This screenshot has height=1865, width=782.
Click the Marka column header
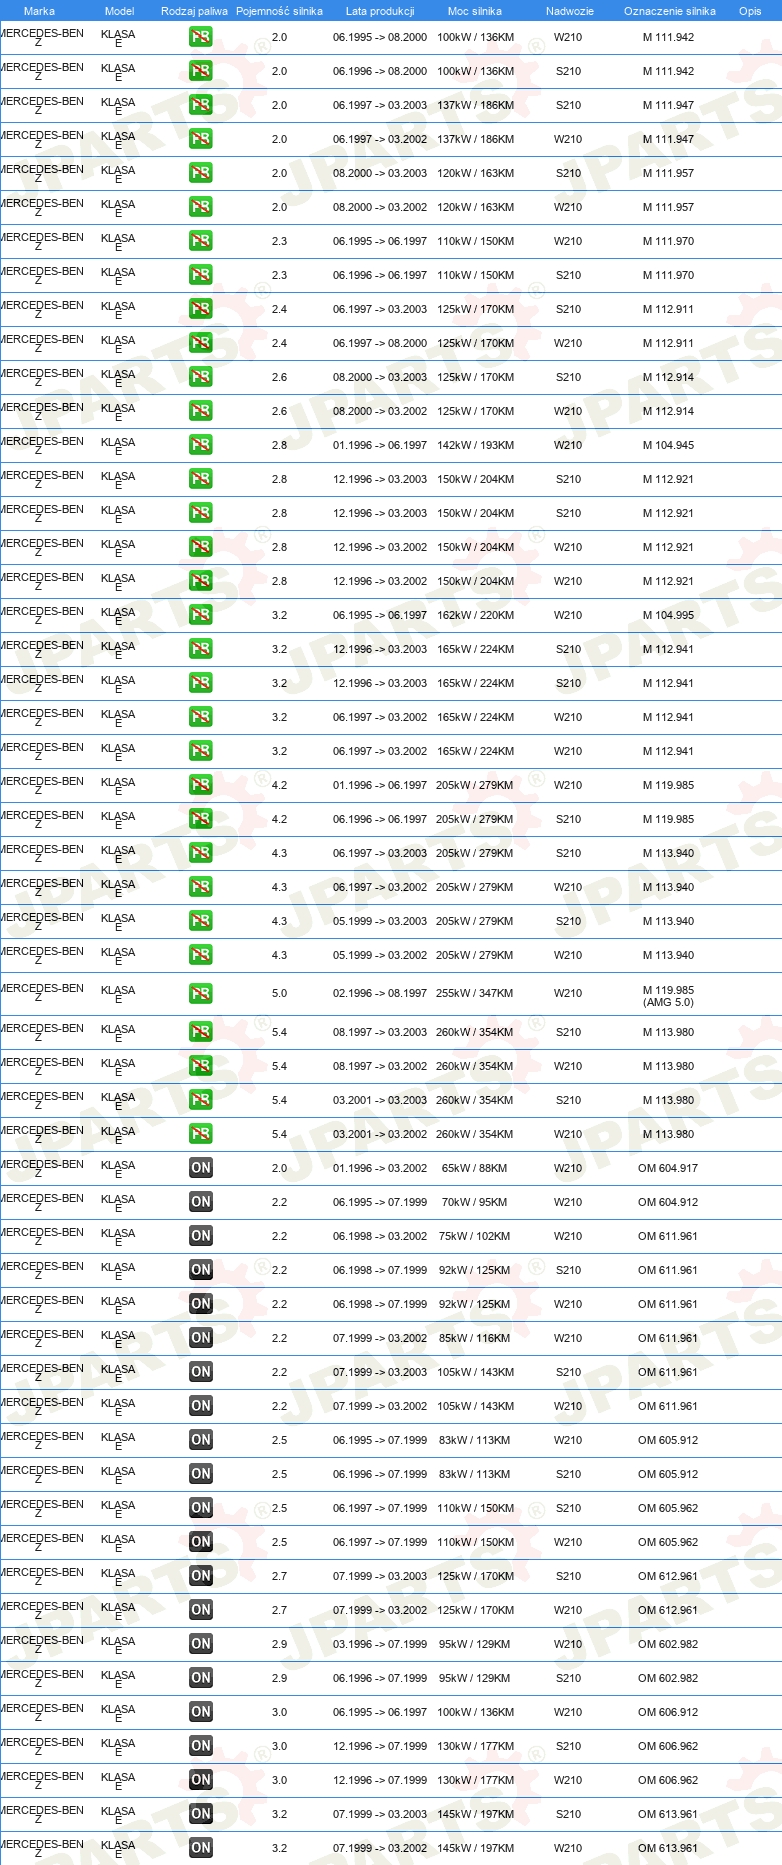tap(39, 11)
